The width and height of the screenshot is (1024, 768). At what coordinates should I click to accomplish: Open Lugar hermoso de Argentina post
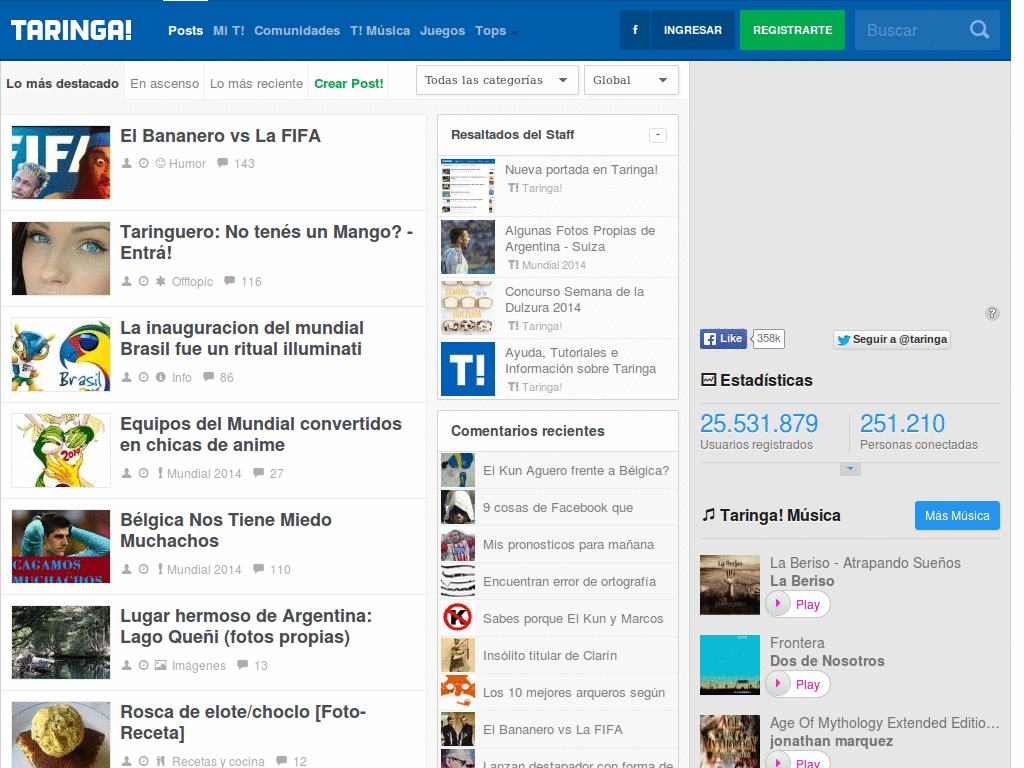(246, 626)
